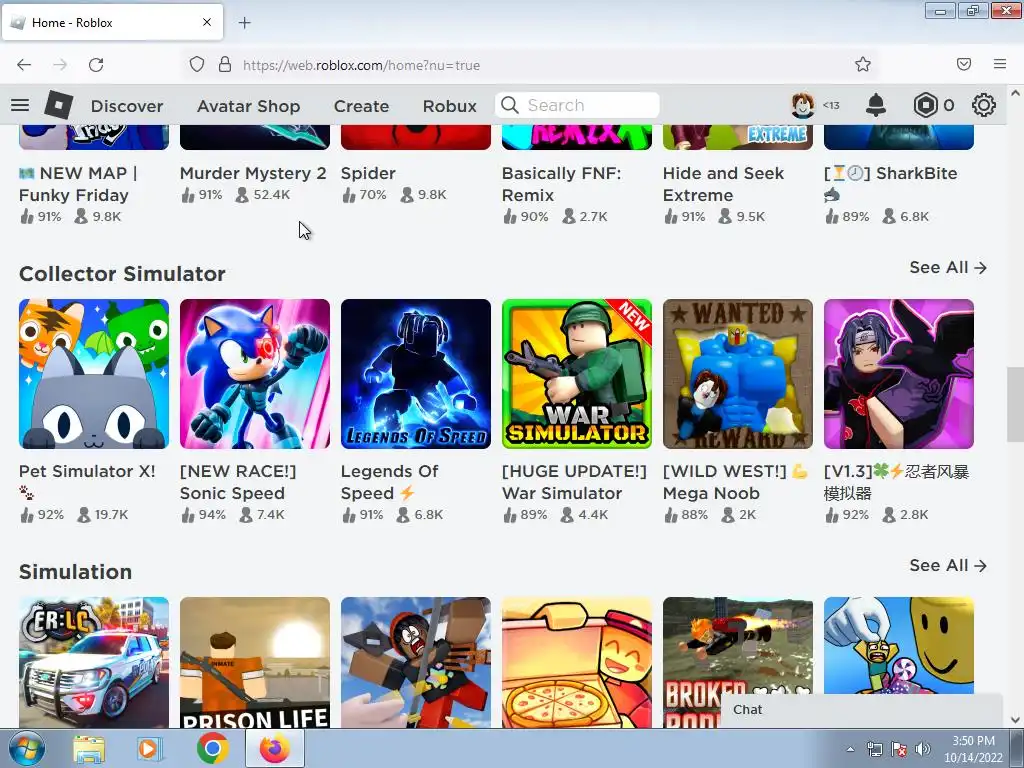
Task: Open the volume speaker tray icon
Action: (922, 749)
